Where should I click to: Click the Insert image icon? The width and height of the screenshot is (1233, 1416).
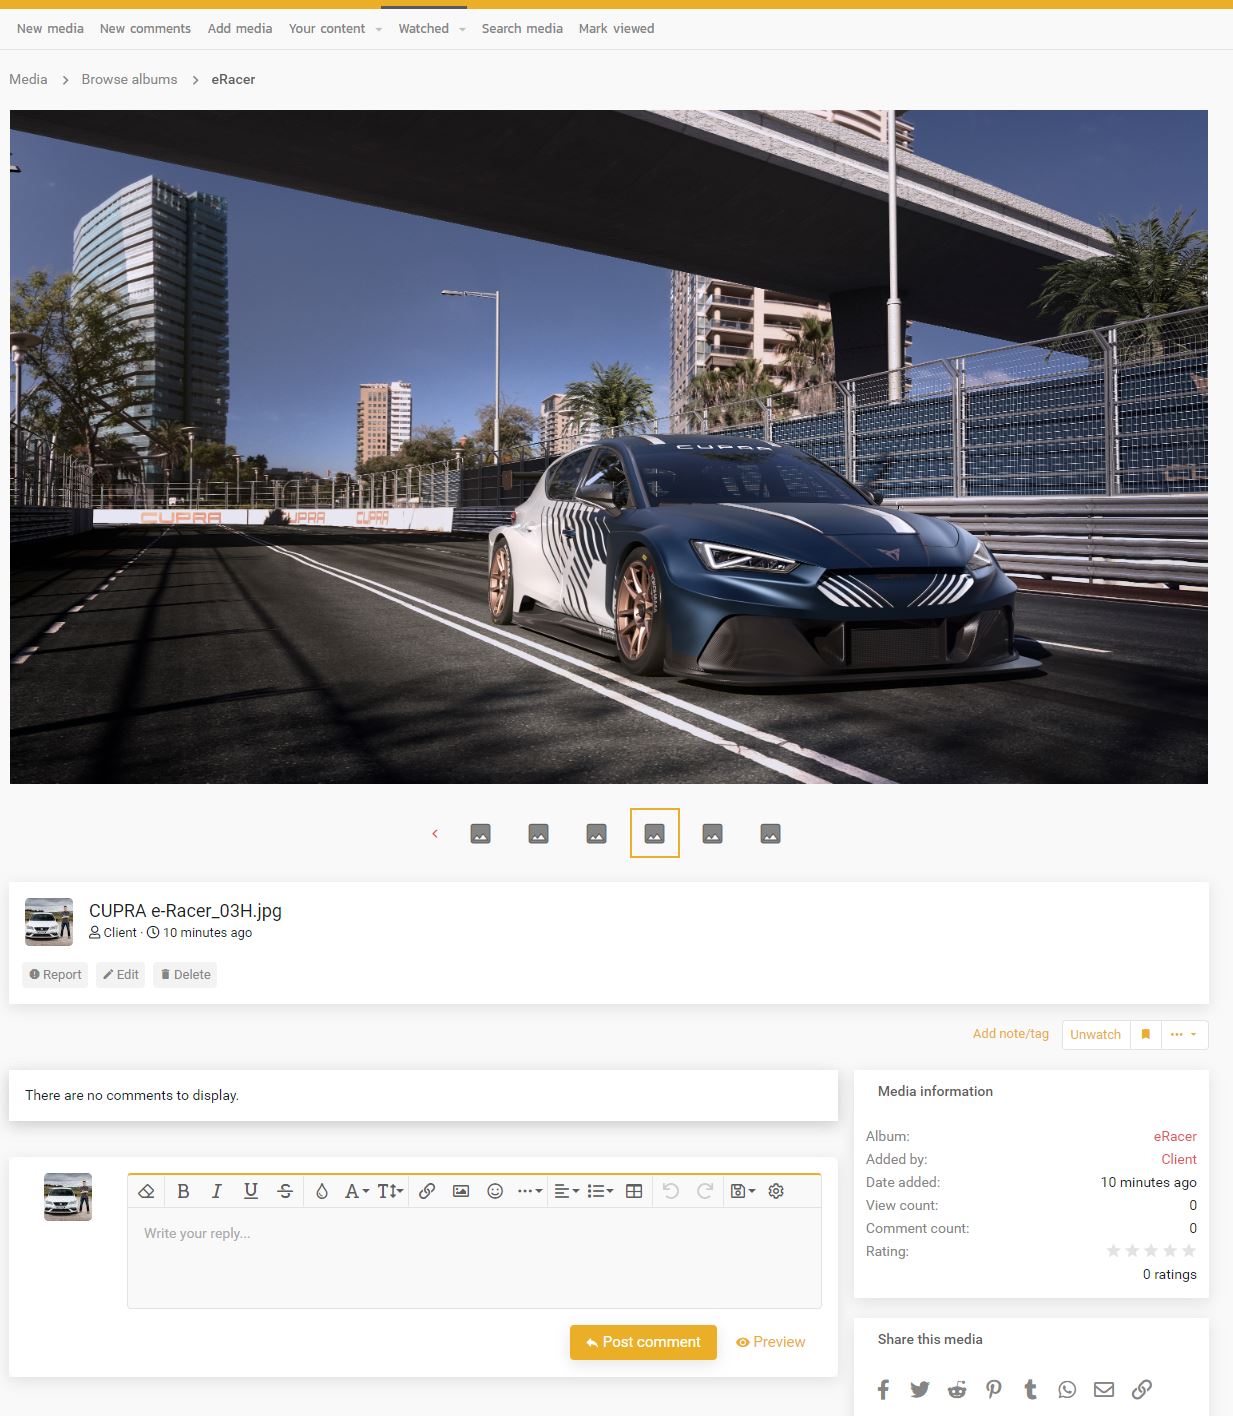tap(461, 1191)
